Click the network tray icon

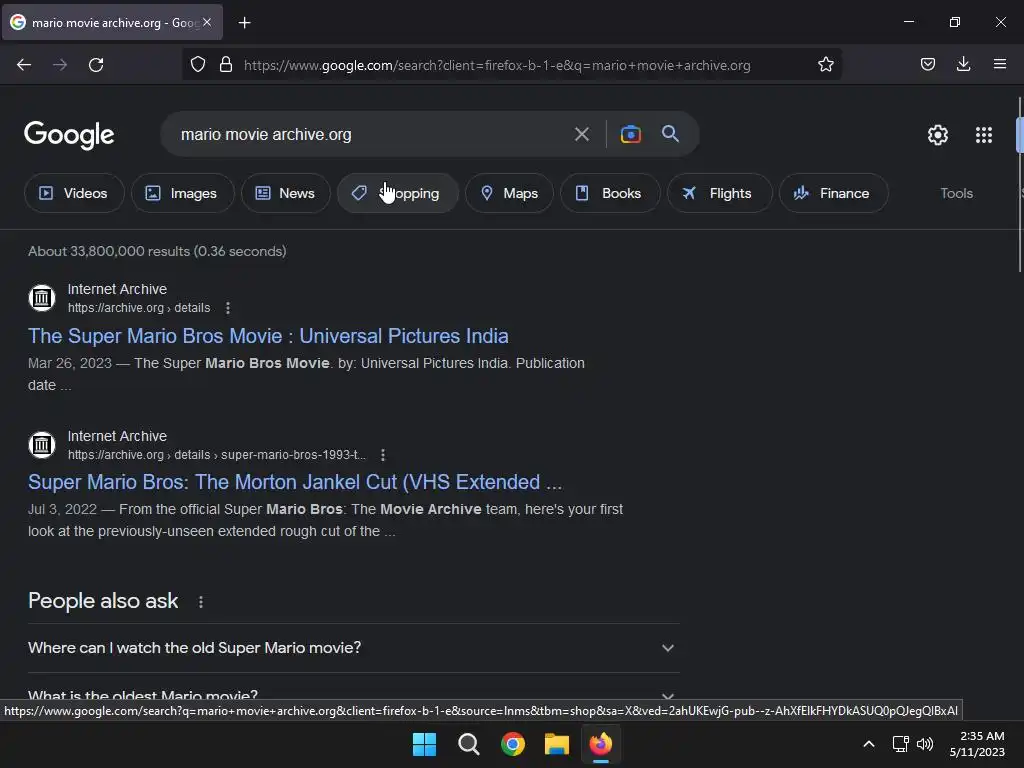(x=900, y=744)
